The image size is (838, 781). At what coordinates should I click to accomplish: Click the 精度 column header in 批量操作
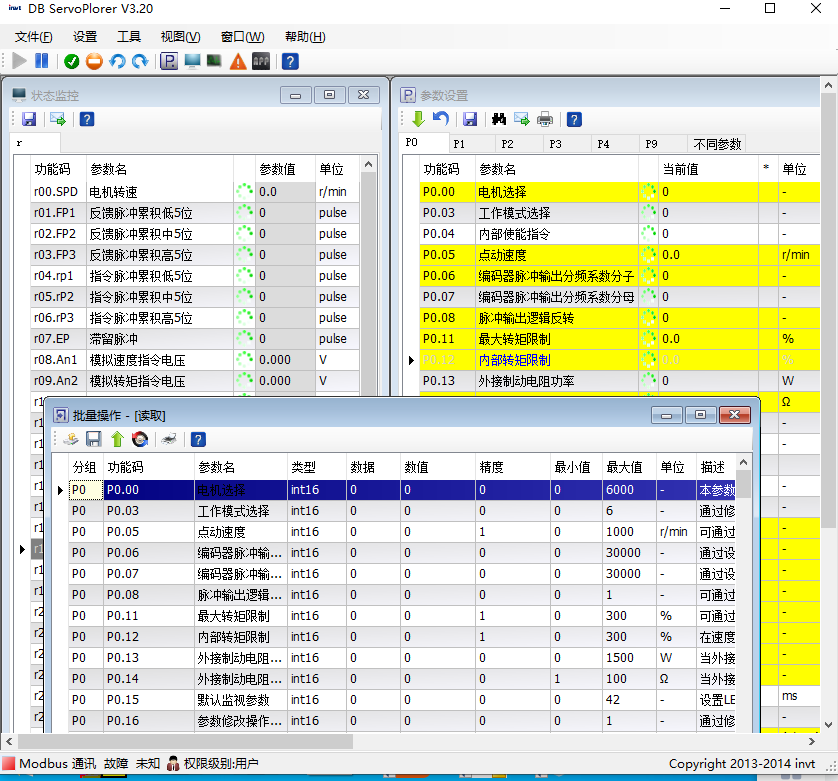(x=513, y=467)
